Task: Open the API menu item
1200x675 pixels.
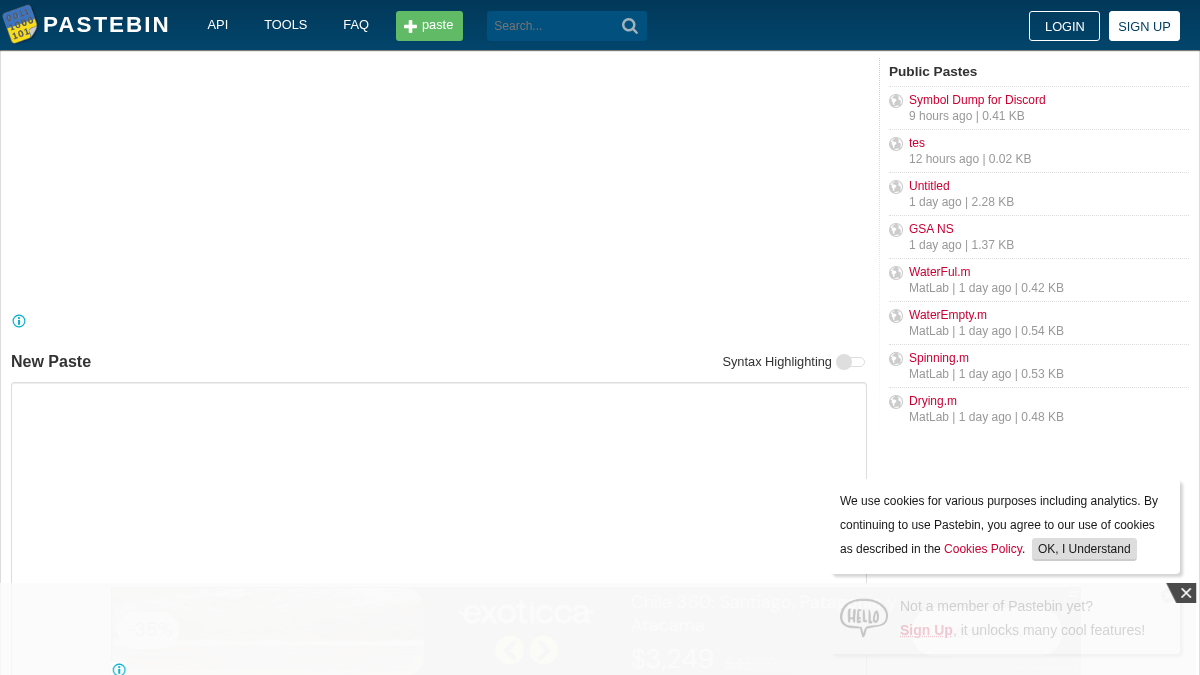Action: 218,25
